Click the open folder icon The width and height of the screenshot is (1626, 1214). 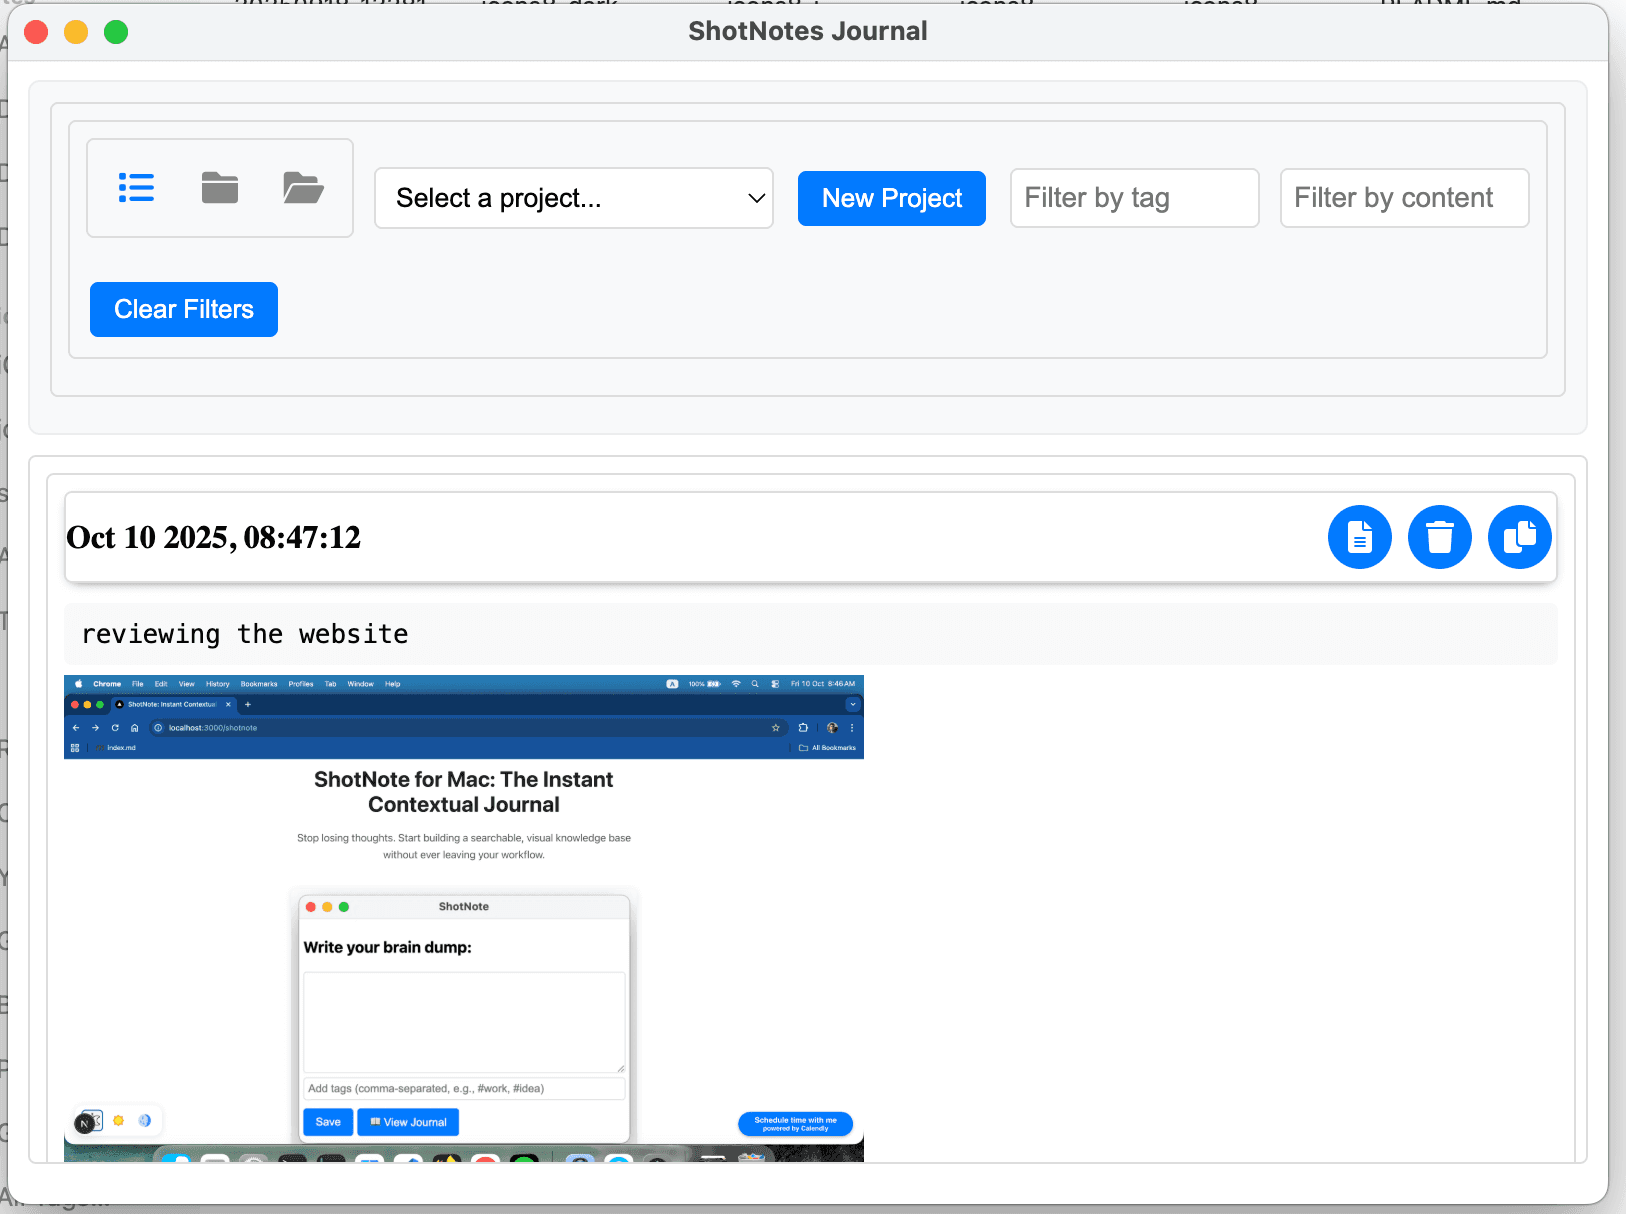tap(303, 188)
